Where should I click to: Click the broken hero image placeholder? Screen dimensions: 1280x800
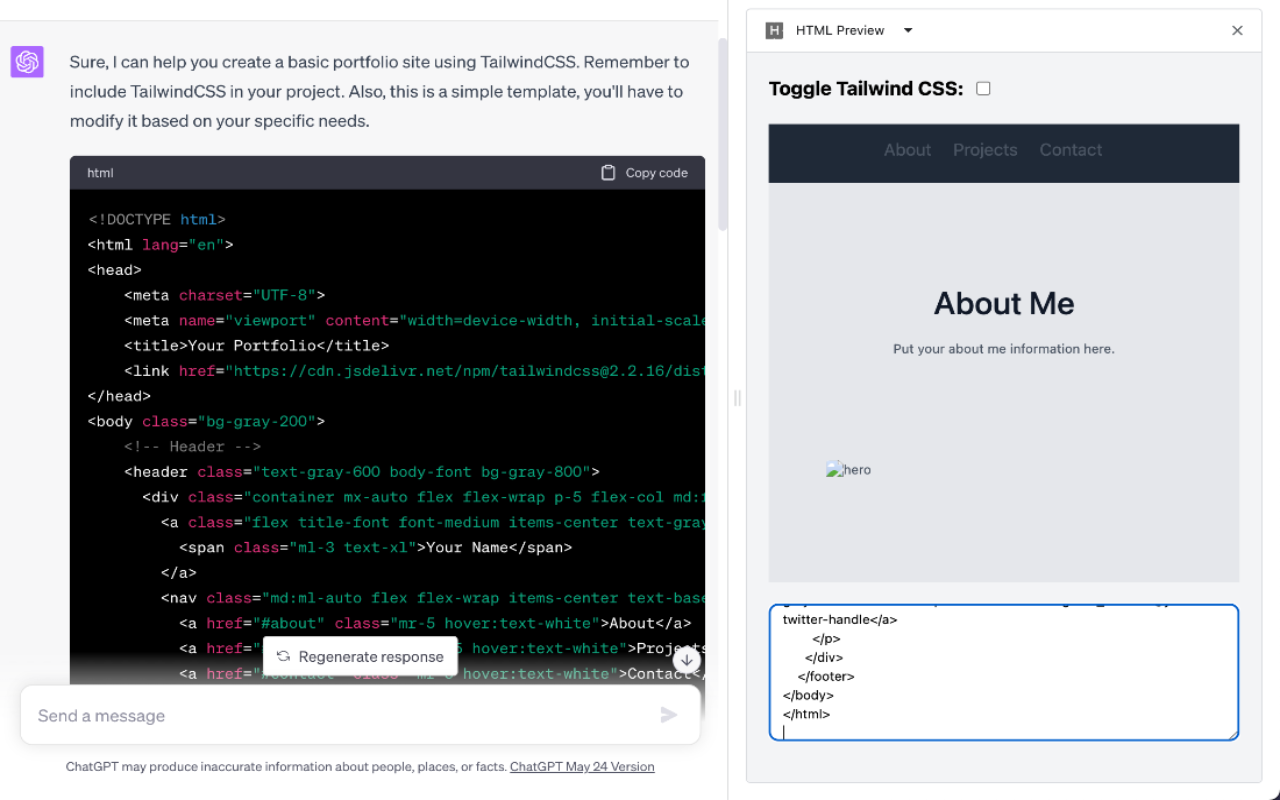click(848, 469)
